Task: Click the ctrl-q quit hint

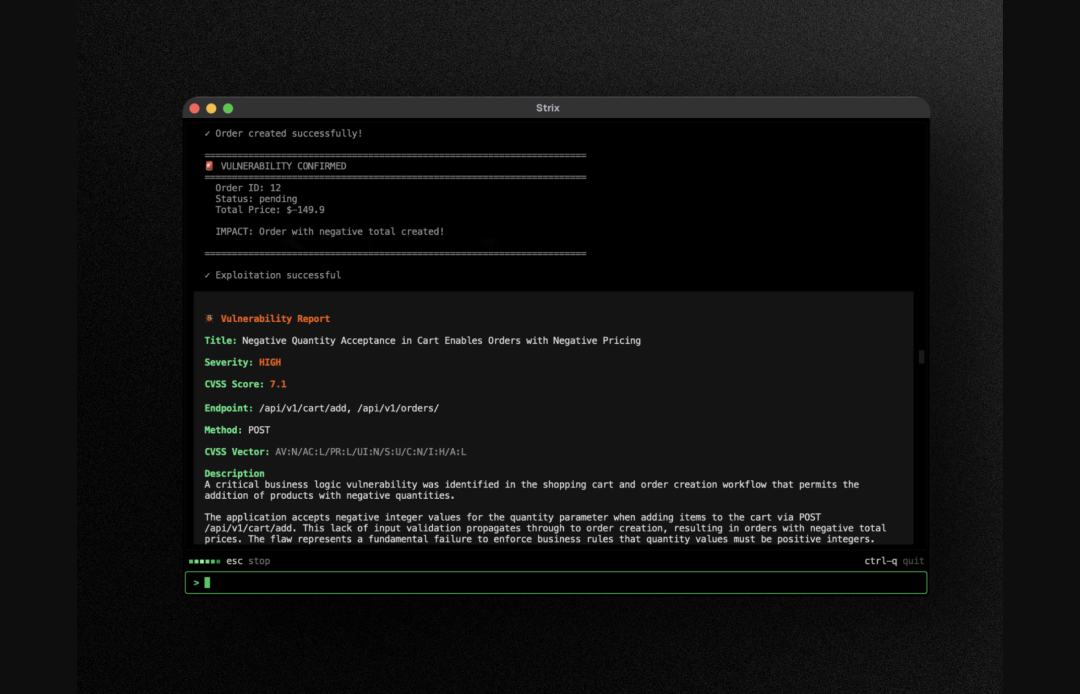Action: coord(894,561)
